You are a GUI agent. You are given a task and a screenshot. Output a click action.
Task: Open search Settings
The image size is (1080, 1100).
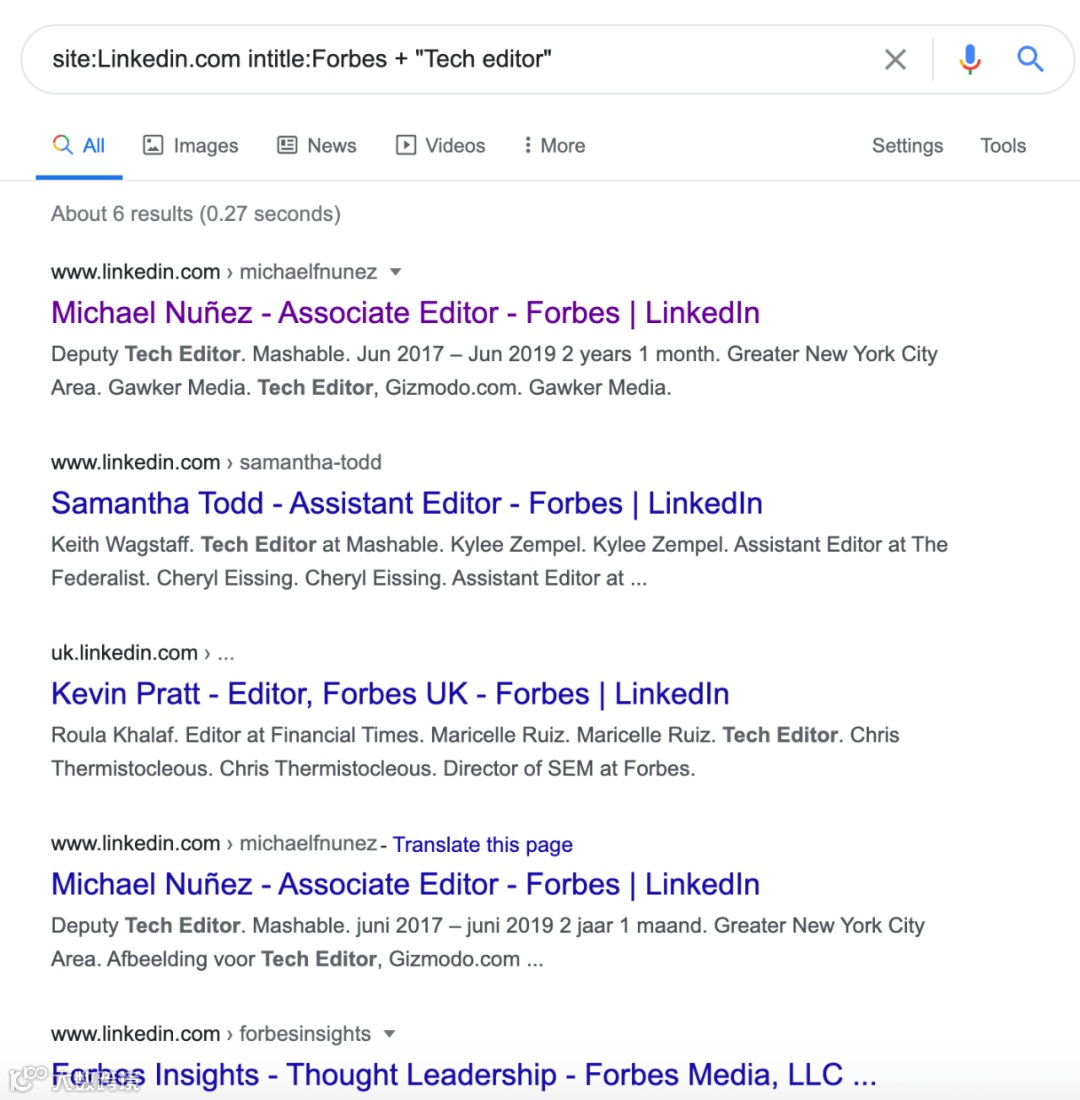(907, 146)
